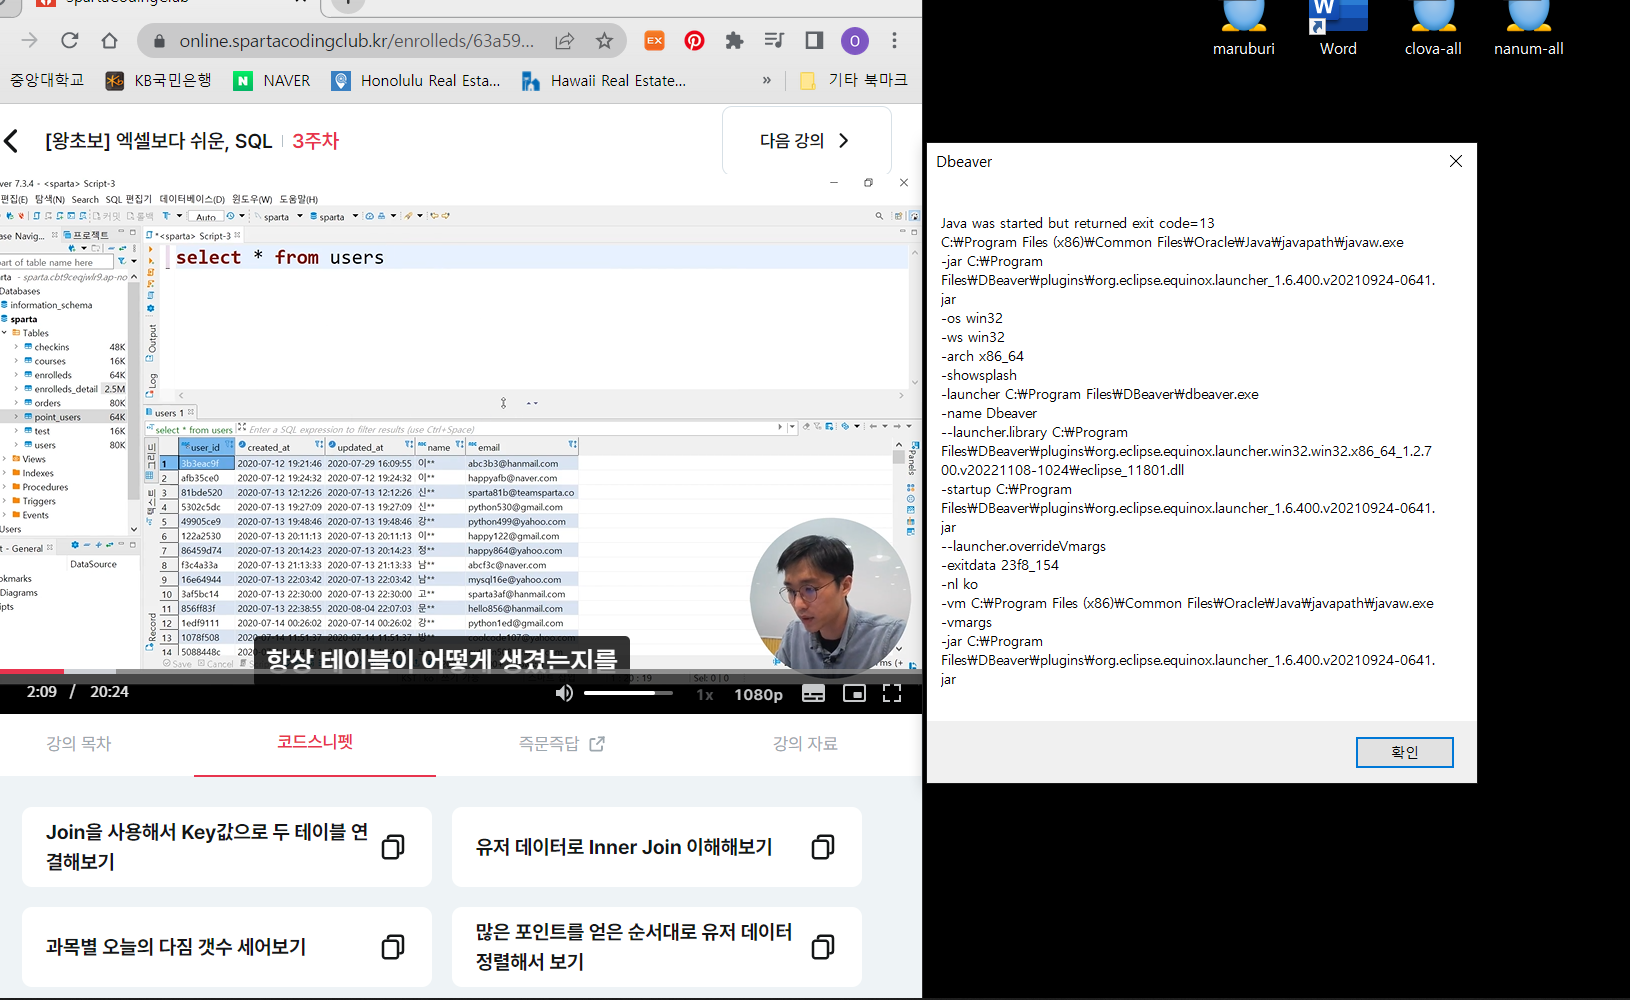The image size is (1630, 1000).
Task: Open the Pinterest extension
Action: tap(694, 40)
